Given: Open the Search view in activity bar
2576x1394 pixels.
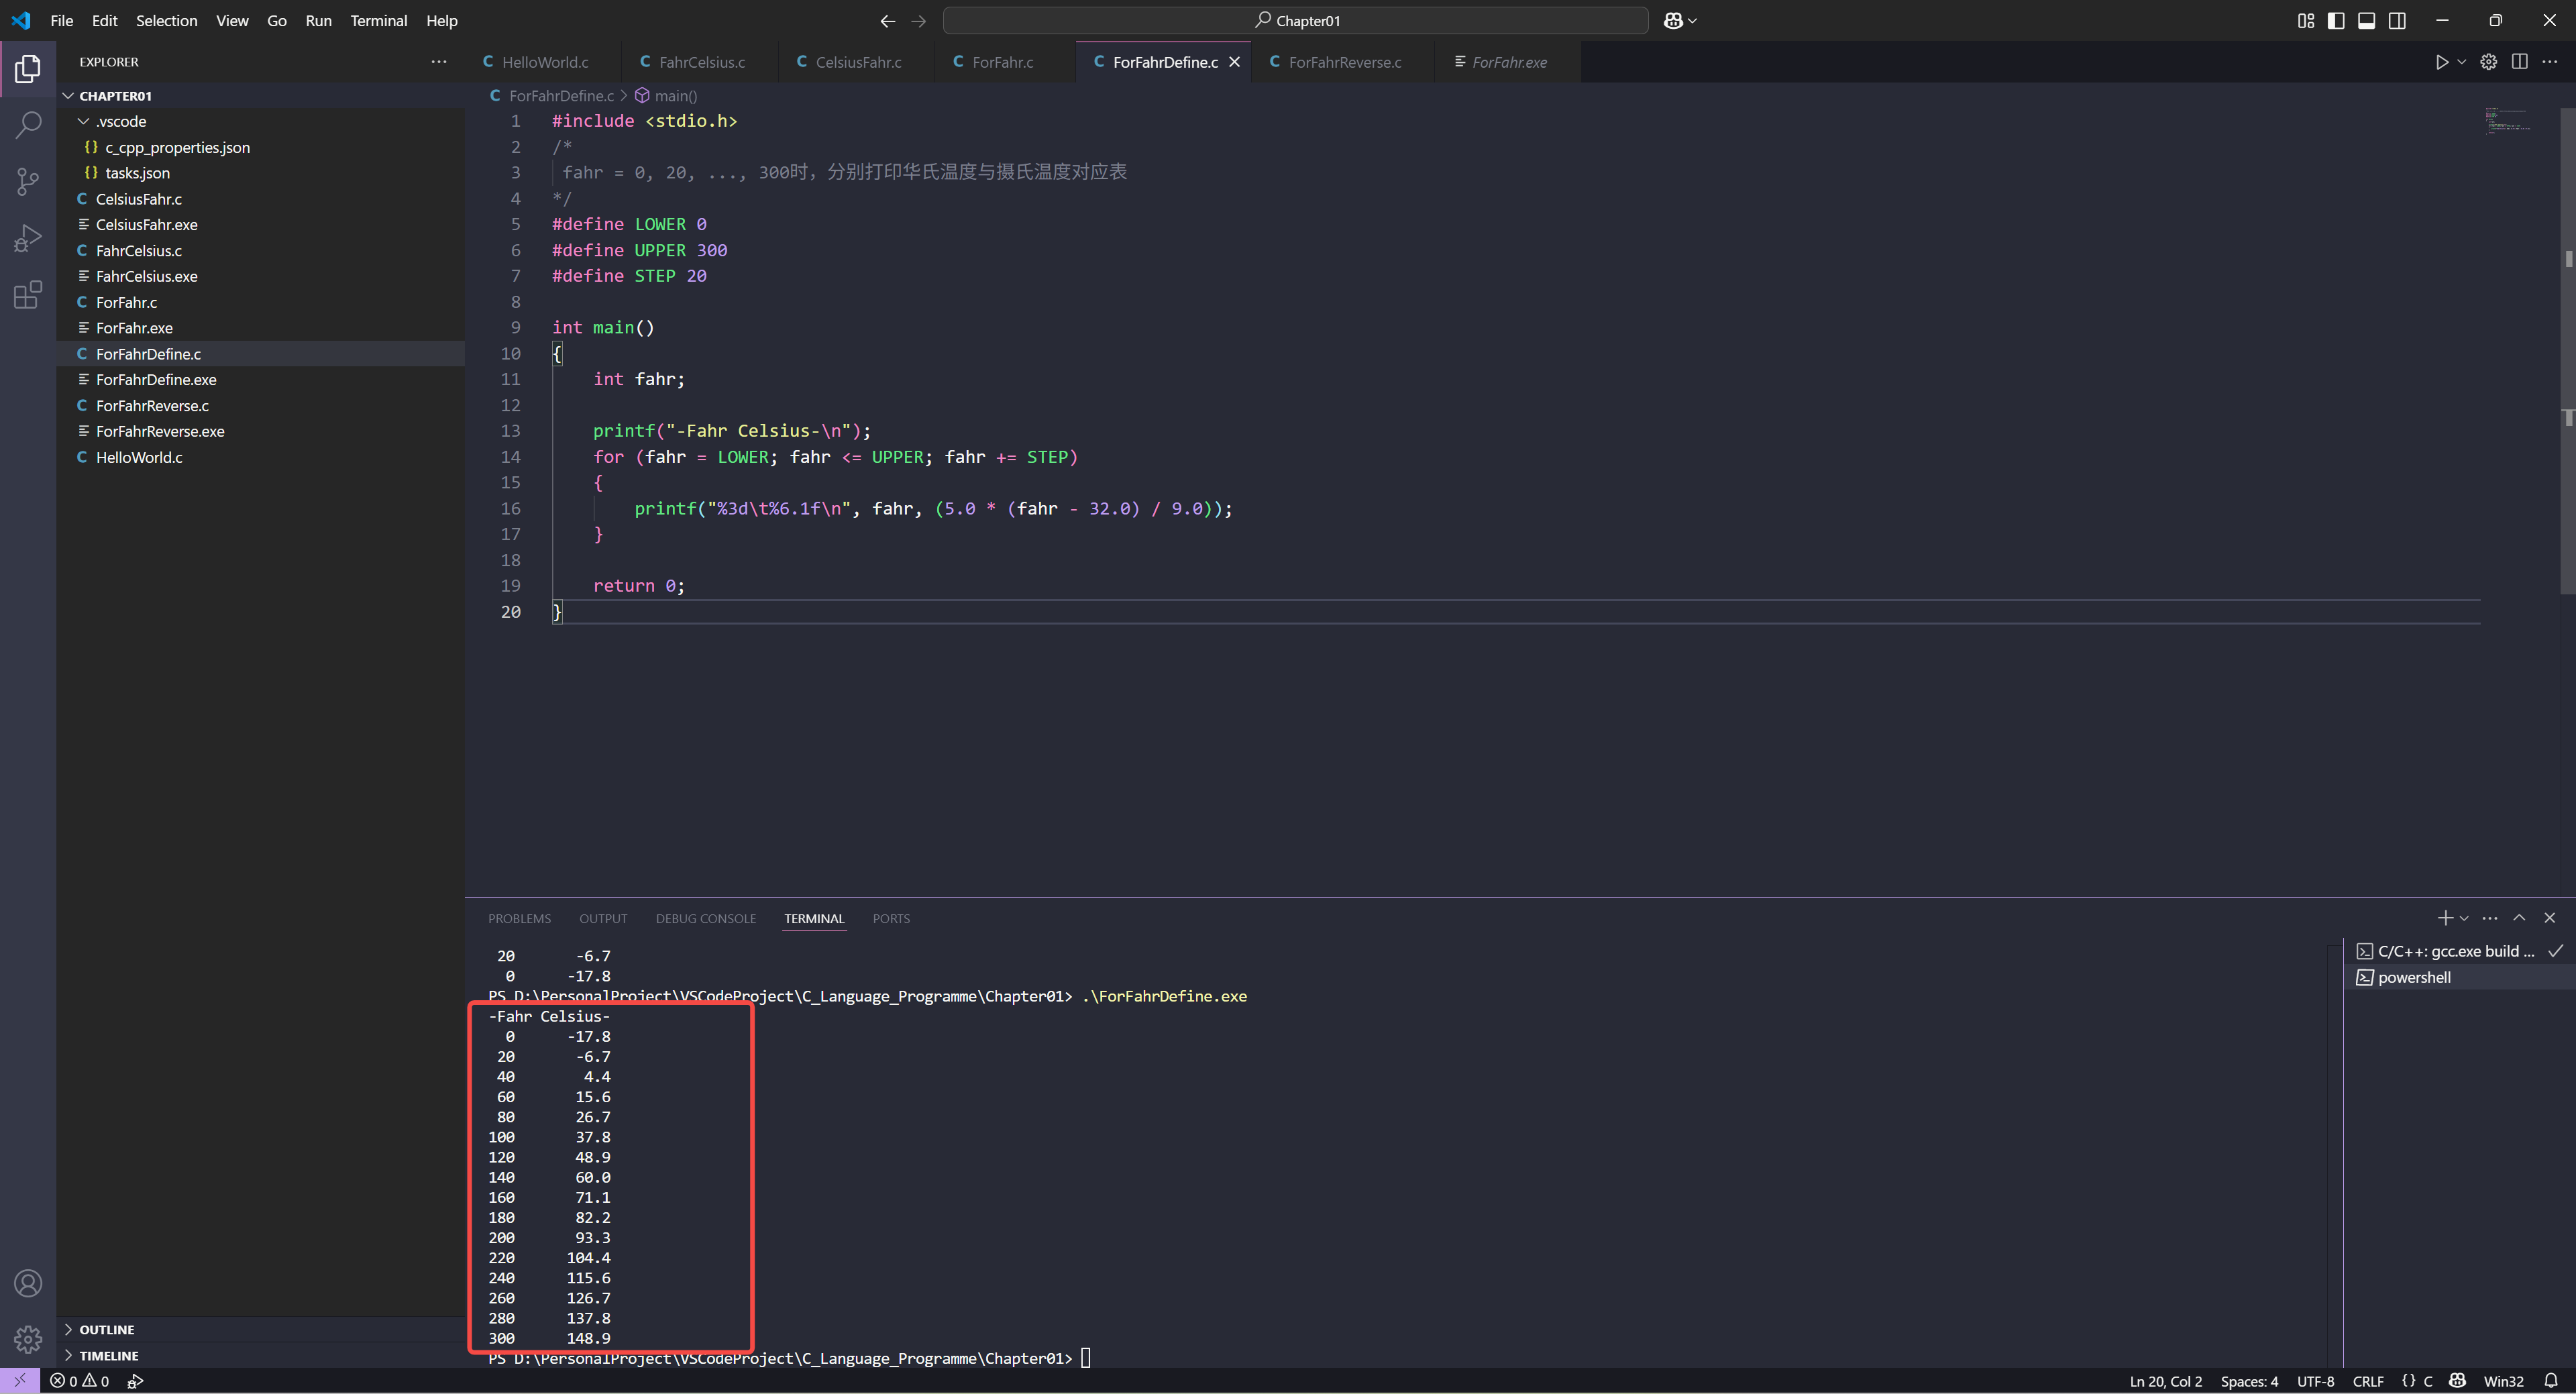Looking at the screenshot, I should point(28,125).
